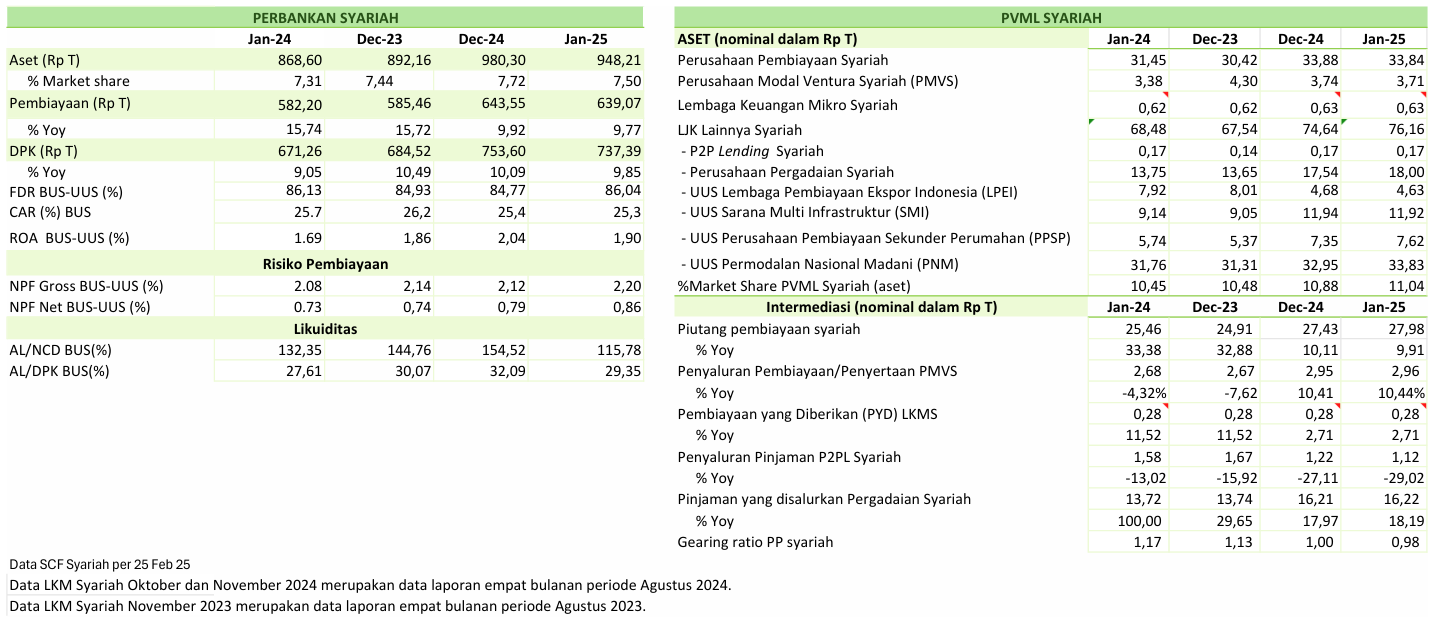The height and width of the screenshot is (621, 1436).
Task: Click the red comment marker on PYD LKMS Jan-25 cell
Action: point(1424,406)
